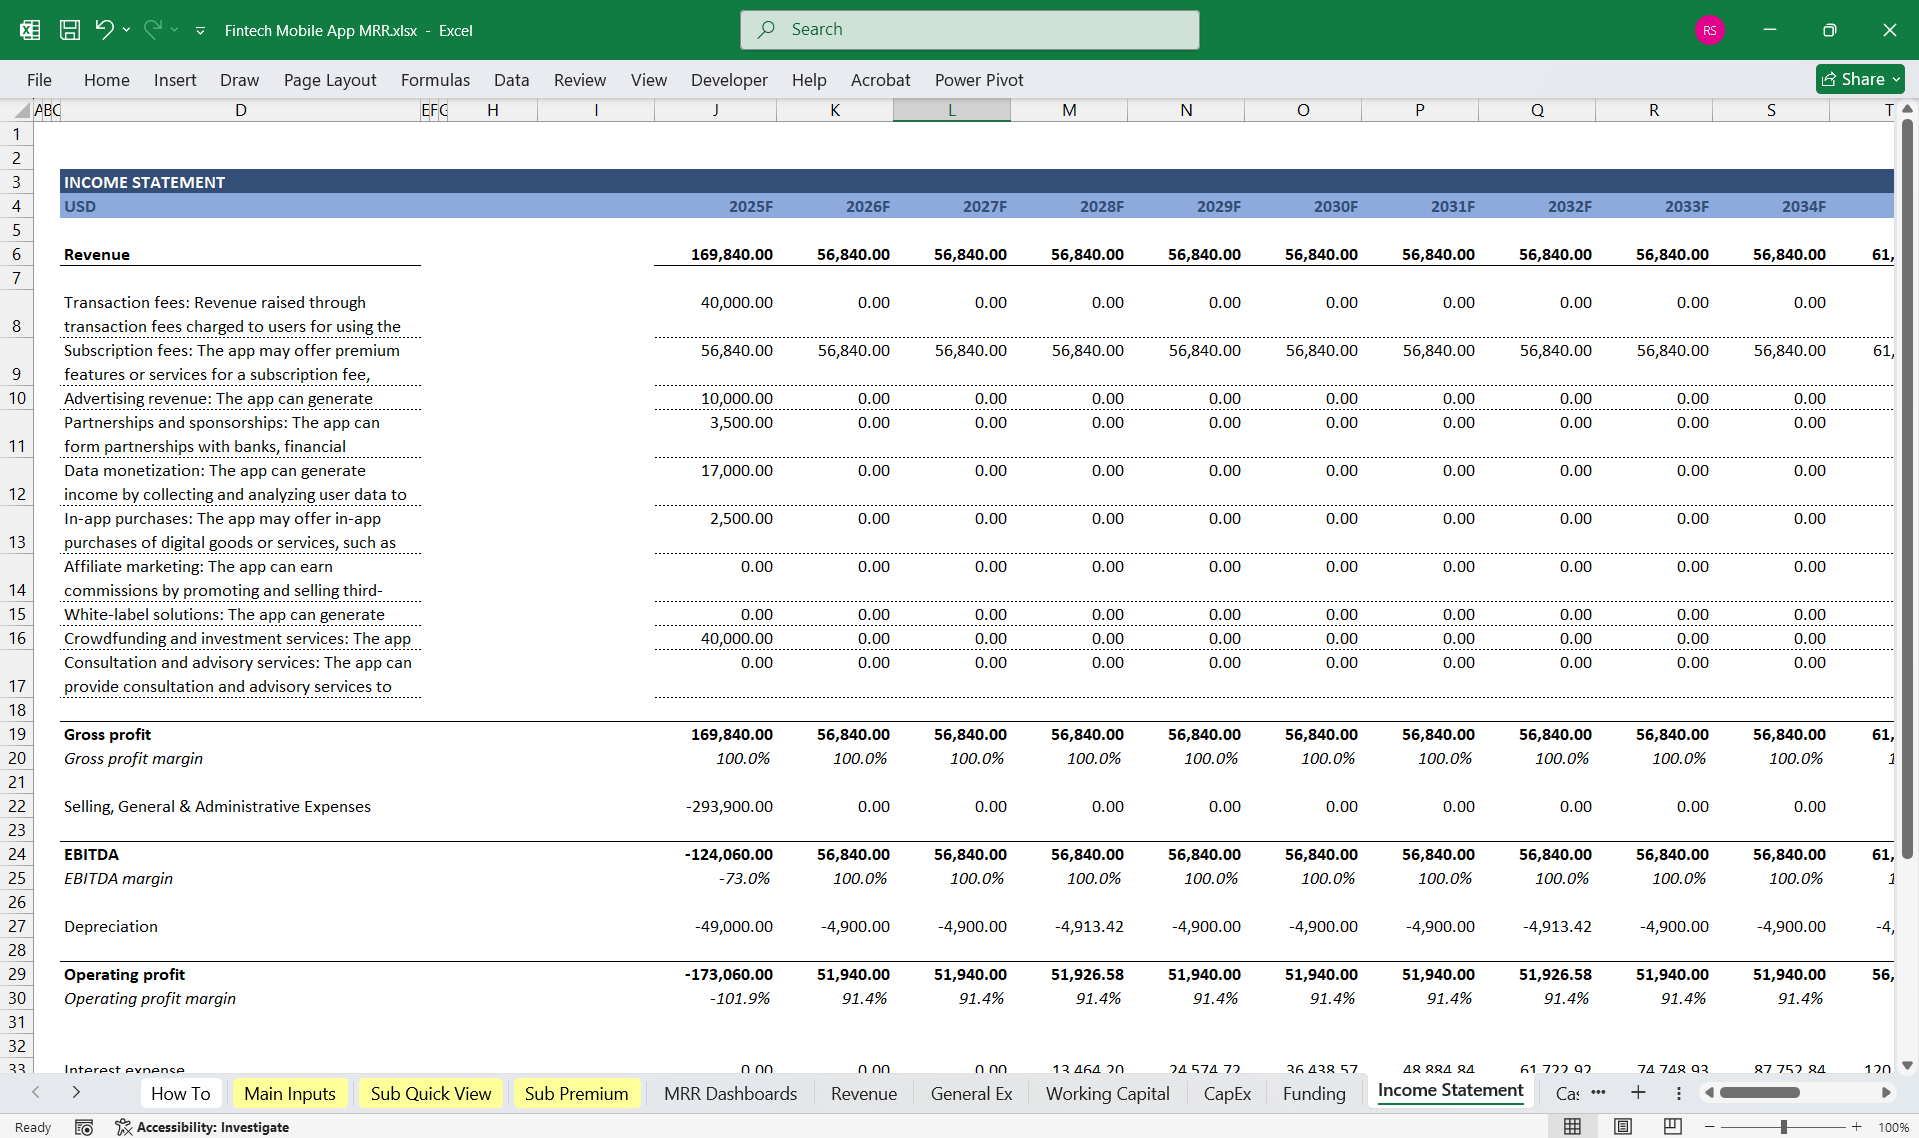Screen dimensions: 1919x1138
Task: Expand the Share button dropdown
Action: [x=1896, y=79]
